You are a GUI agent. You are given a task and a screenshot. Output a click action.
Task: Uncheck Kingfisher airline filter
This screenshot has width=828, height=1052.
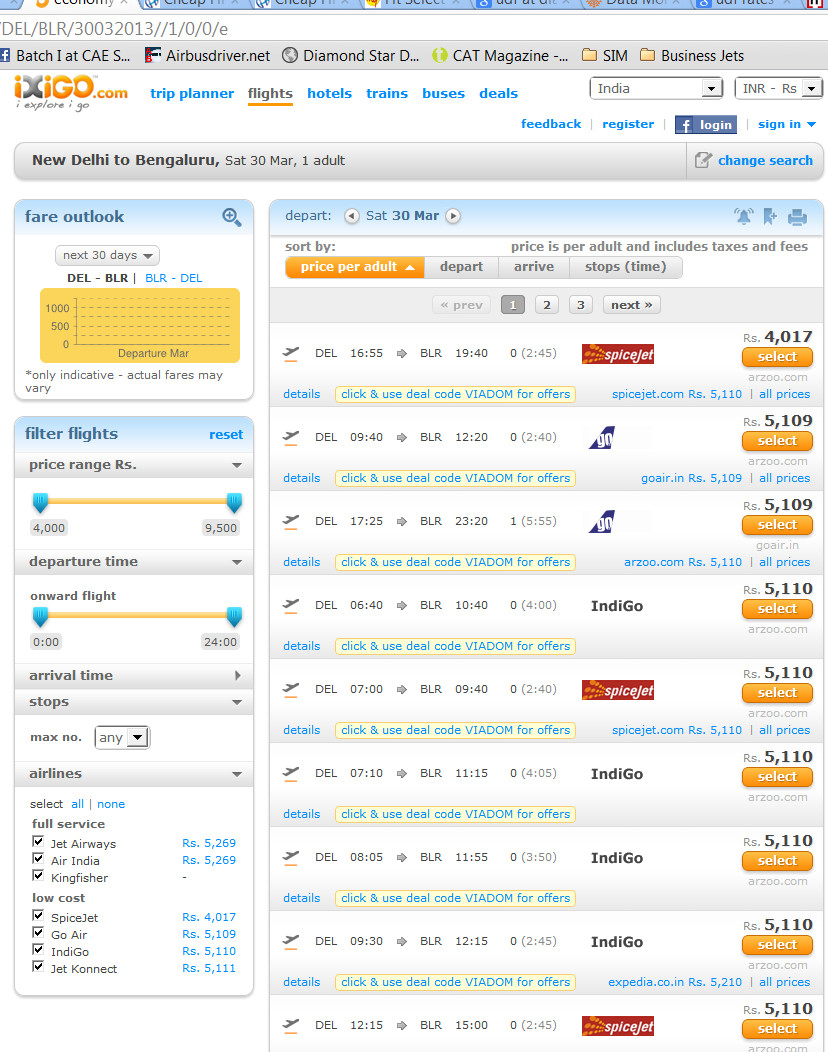[38, 876]
